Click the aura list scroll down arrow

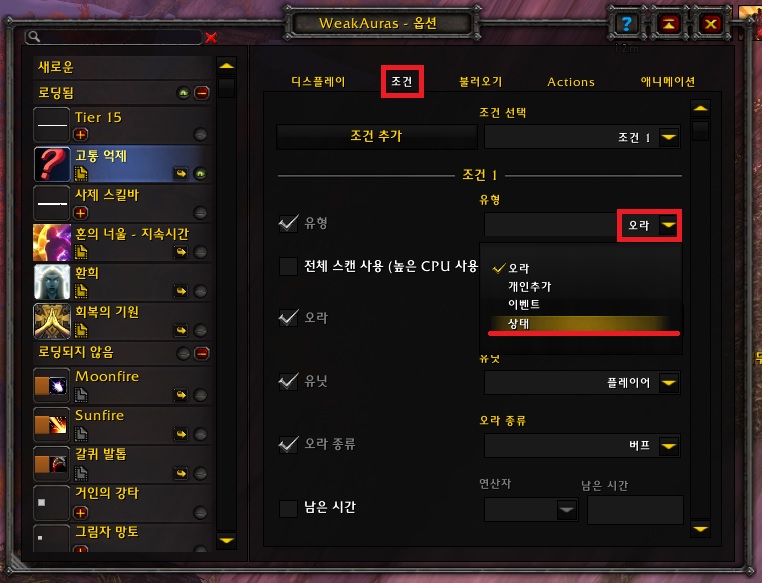pyautogui.click(x=226, y=540)
